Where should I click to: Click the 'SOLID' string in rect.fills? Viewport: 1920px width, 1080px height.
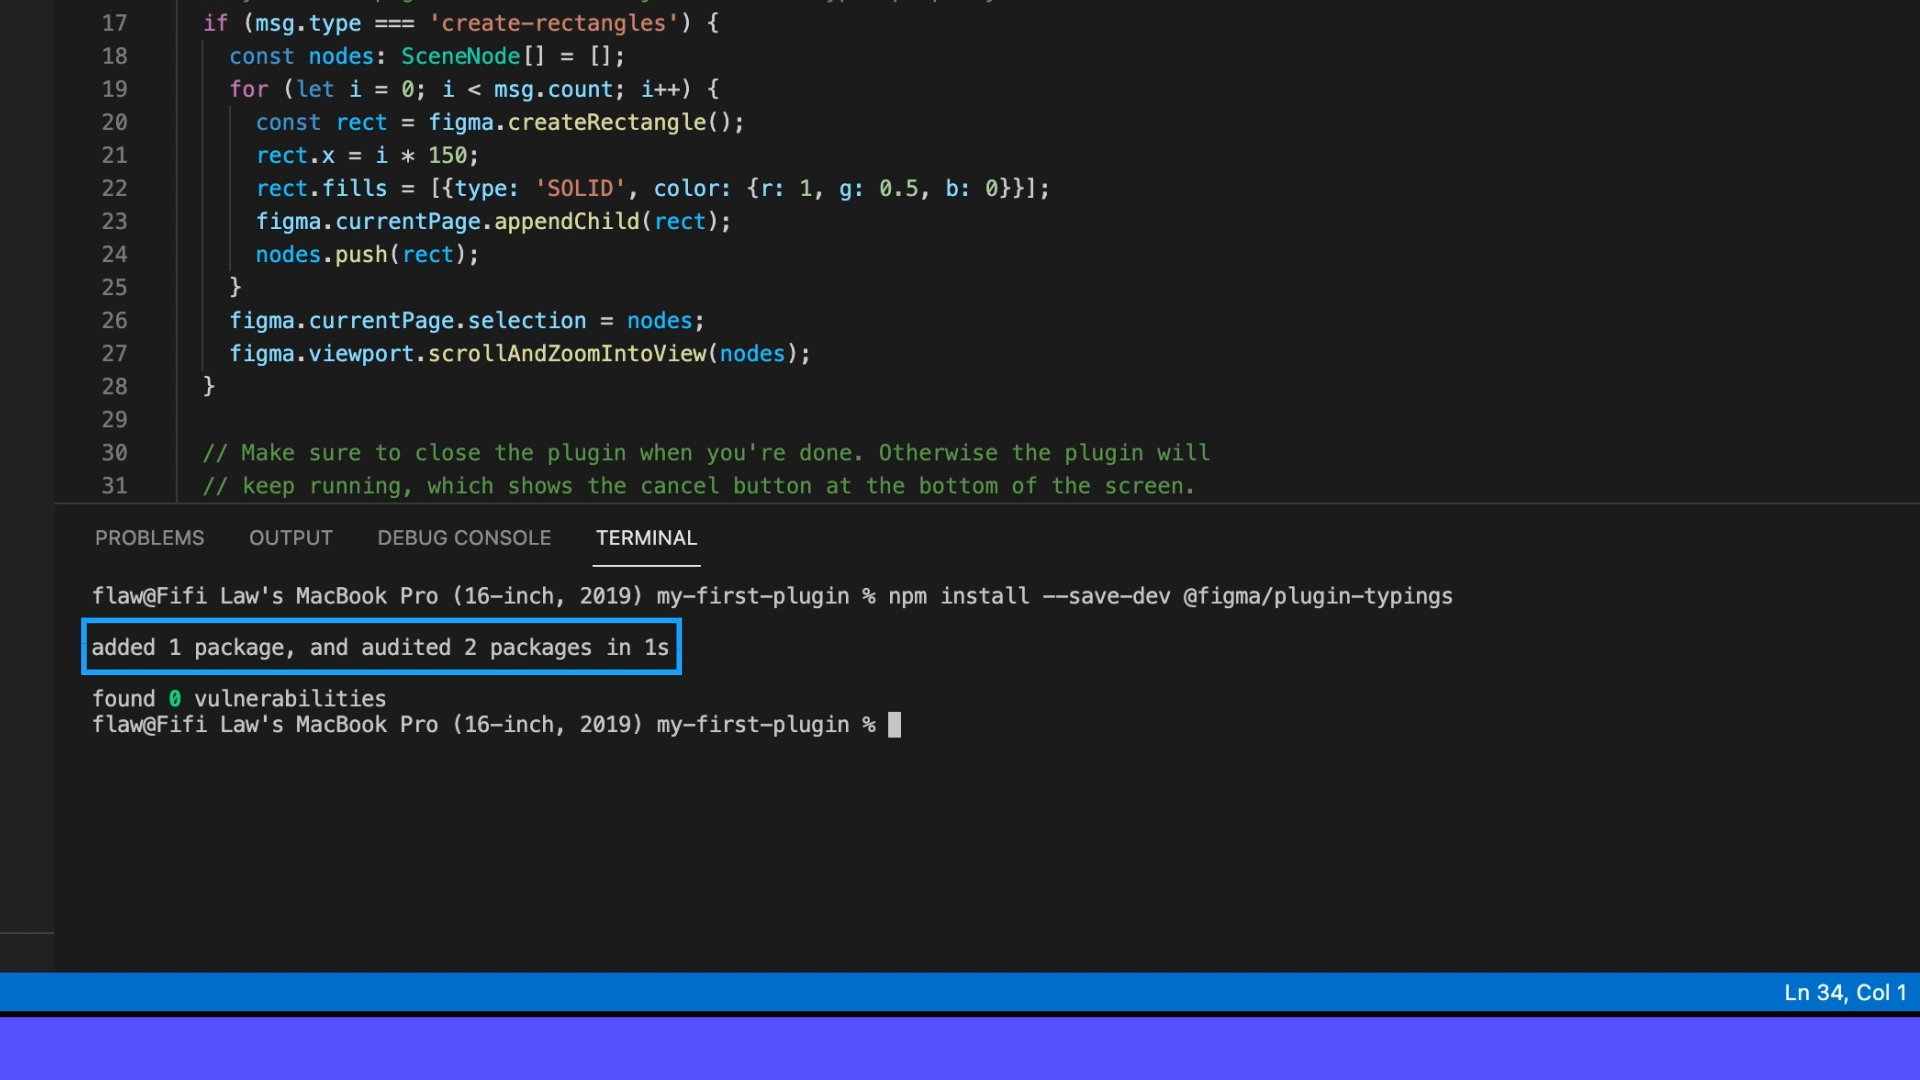(x=580, y=188)
